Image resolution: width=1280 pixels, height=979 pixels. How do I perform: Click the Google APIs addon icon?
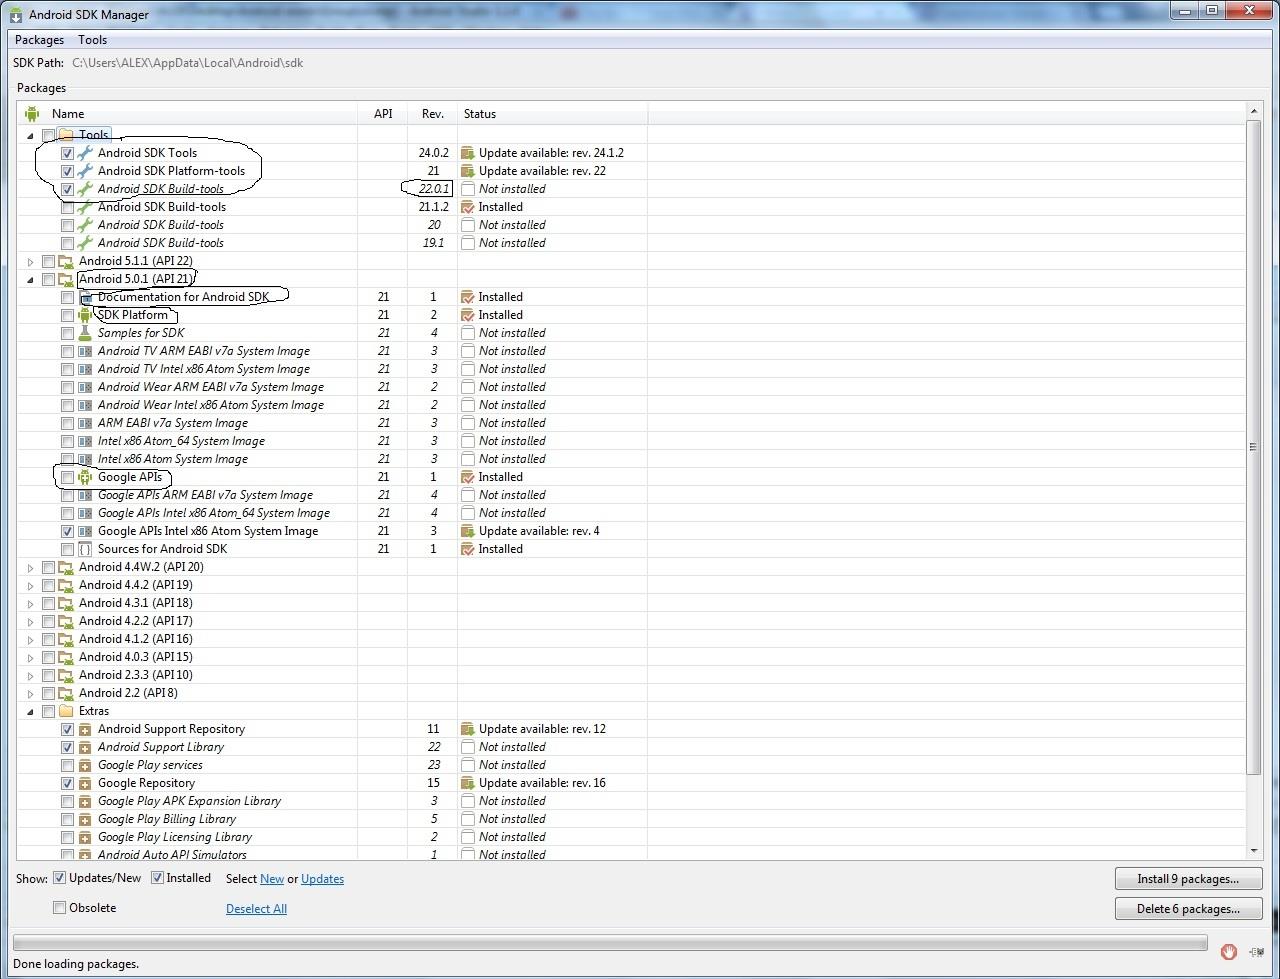[85, 477]
